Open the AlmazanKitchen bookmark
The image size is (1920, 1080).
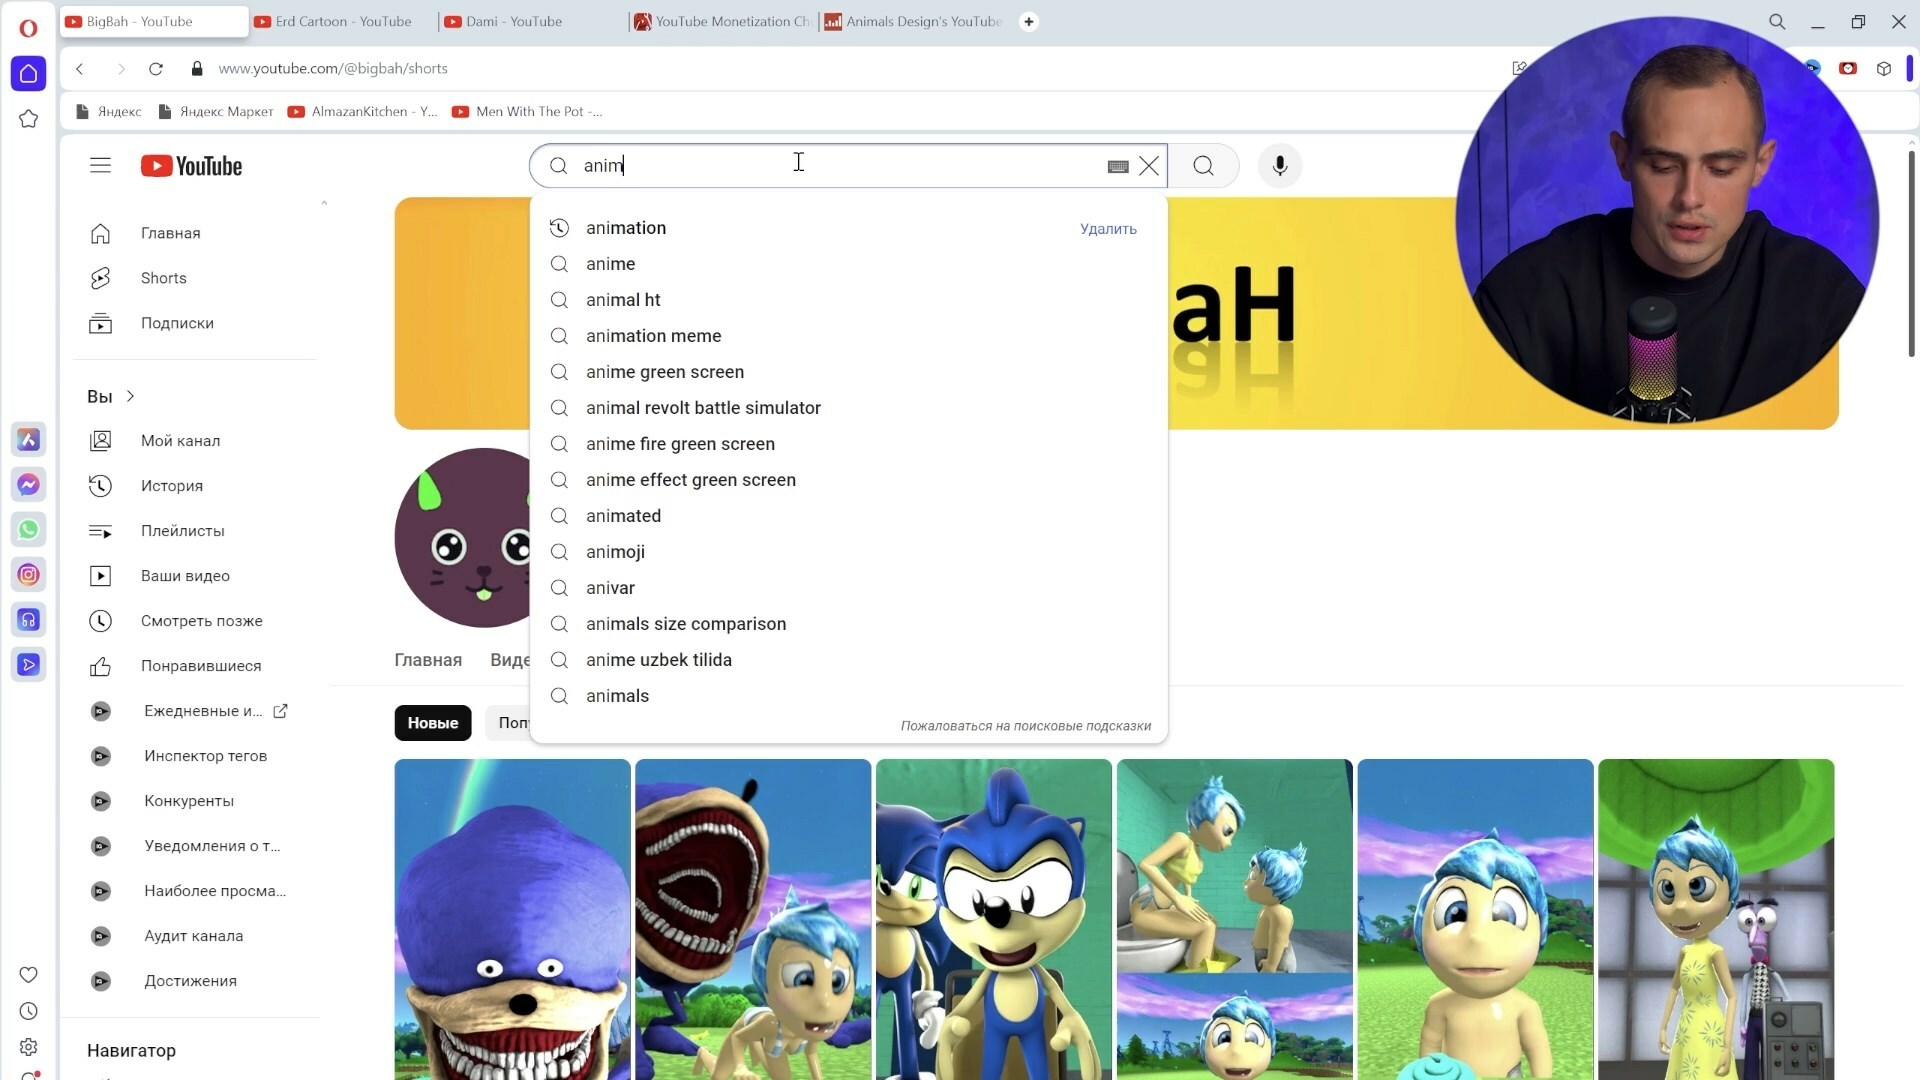coord(363,111)
